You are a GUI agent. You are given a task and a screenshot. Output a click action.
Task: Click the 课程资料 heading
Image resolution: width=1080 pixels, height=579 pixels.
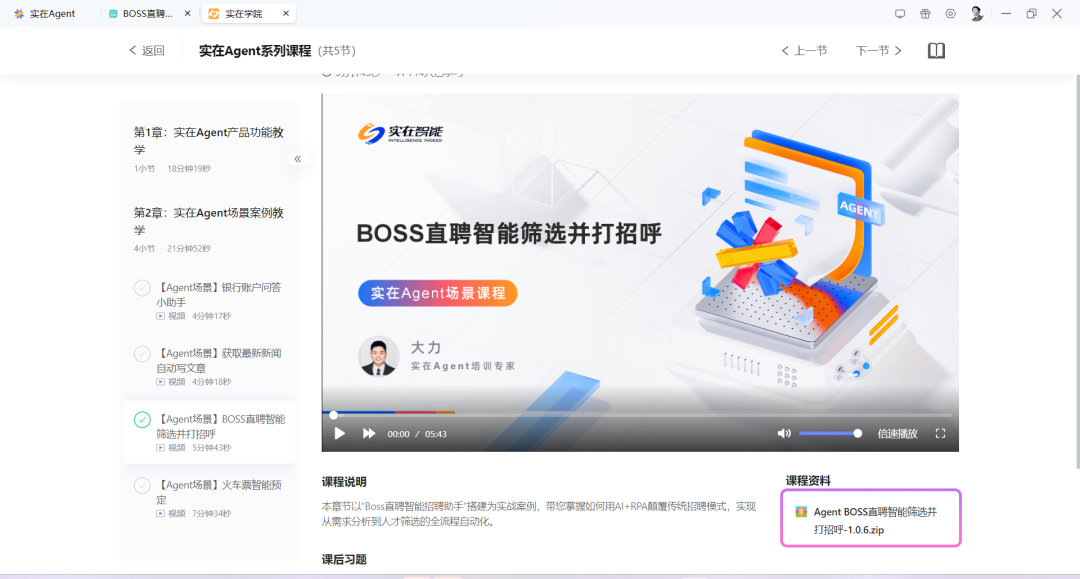tap(808, 481)
